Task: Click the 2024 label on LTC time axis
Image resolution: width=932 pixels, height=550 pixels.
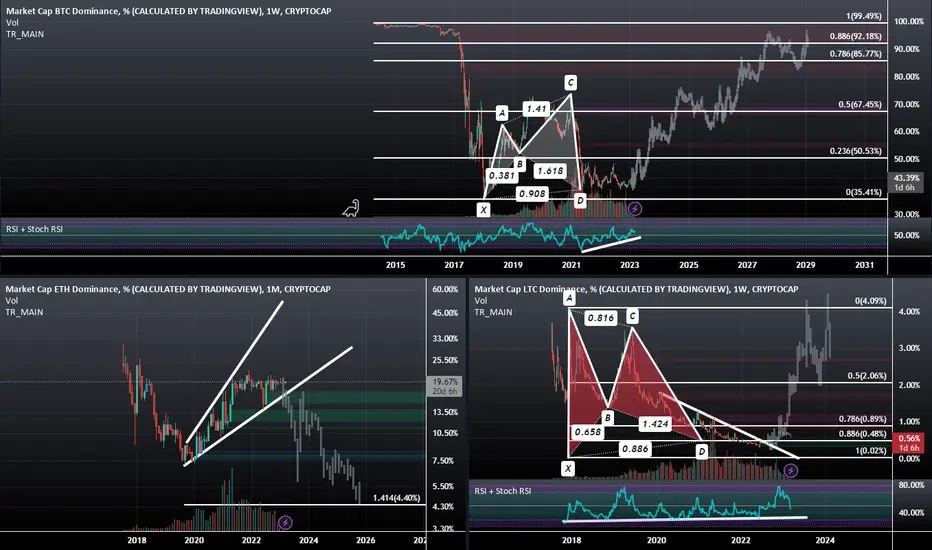Action: [825, 540]
